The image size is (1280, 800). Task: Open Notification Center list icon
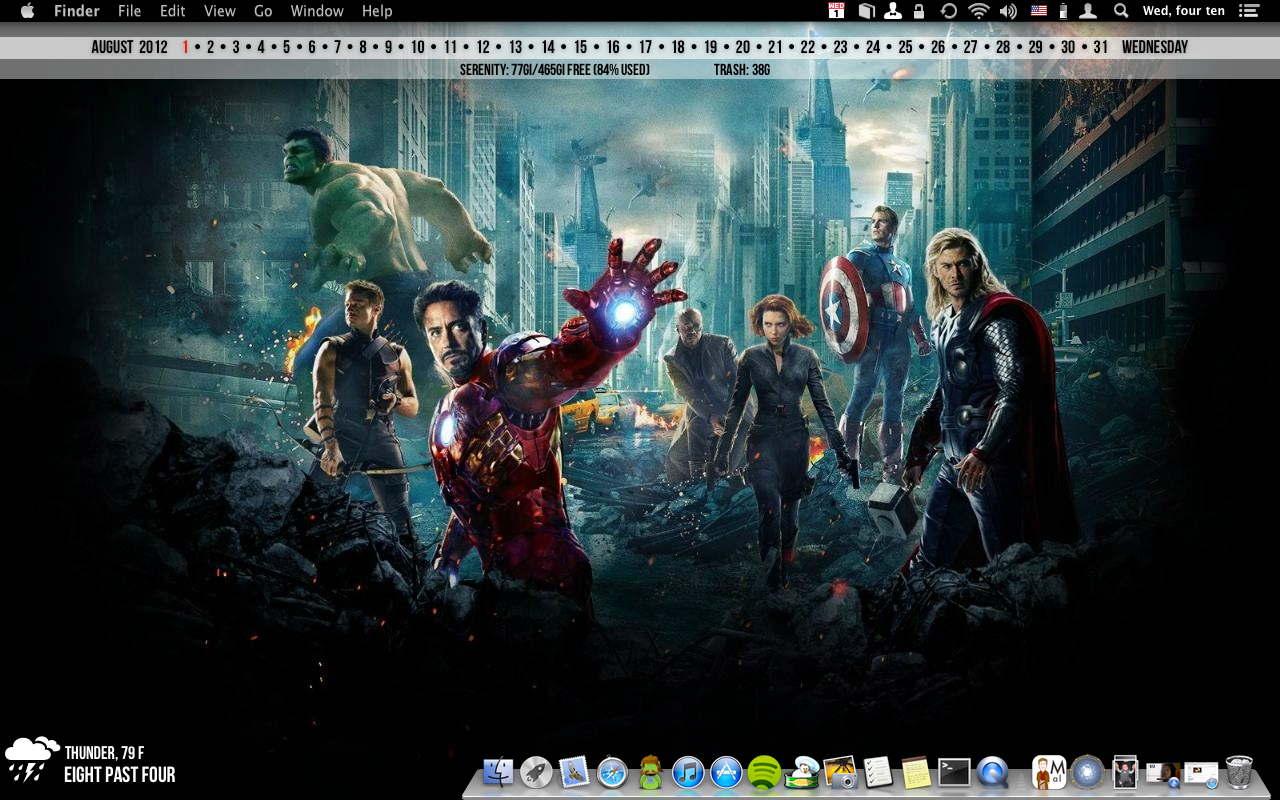pyautogui.click(x=1248, y=11)
